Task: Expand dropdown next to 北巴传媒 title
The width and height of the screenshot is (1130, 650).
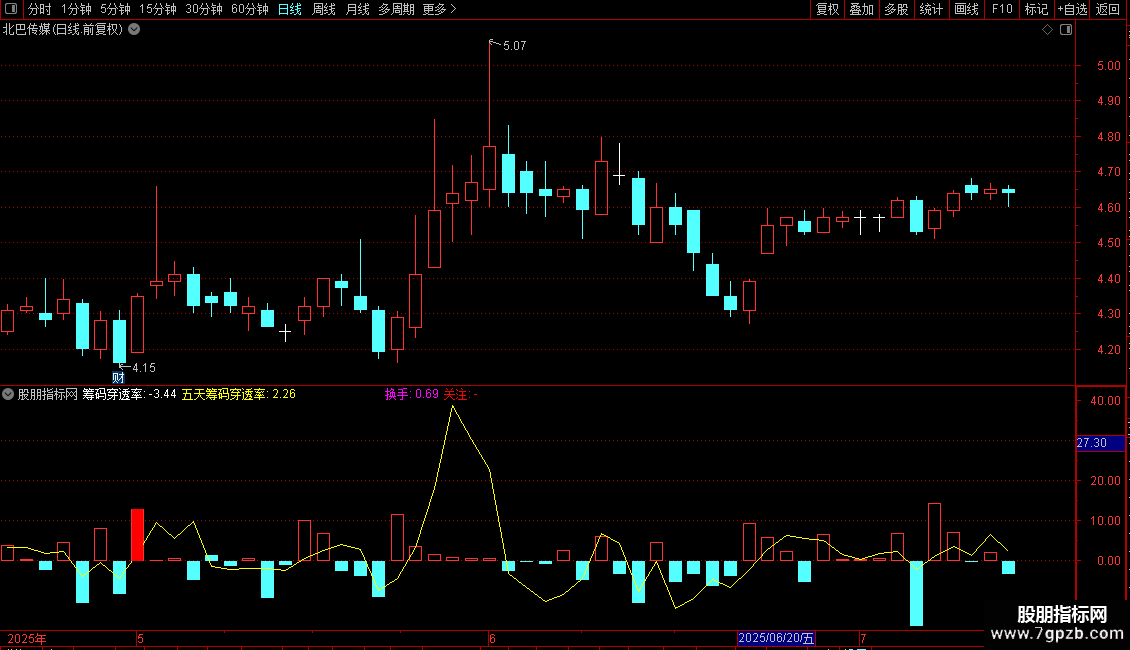Action: 134,30
